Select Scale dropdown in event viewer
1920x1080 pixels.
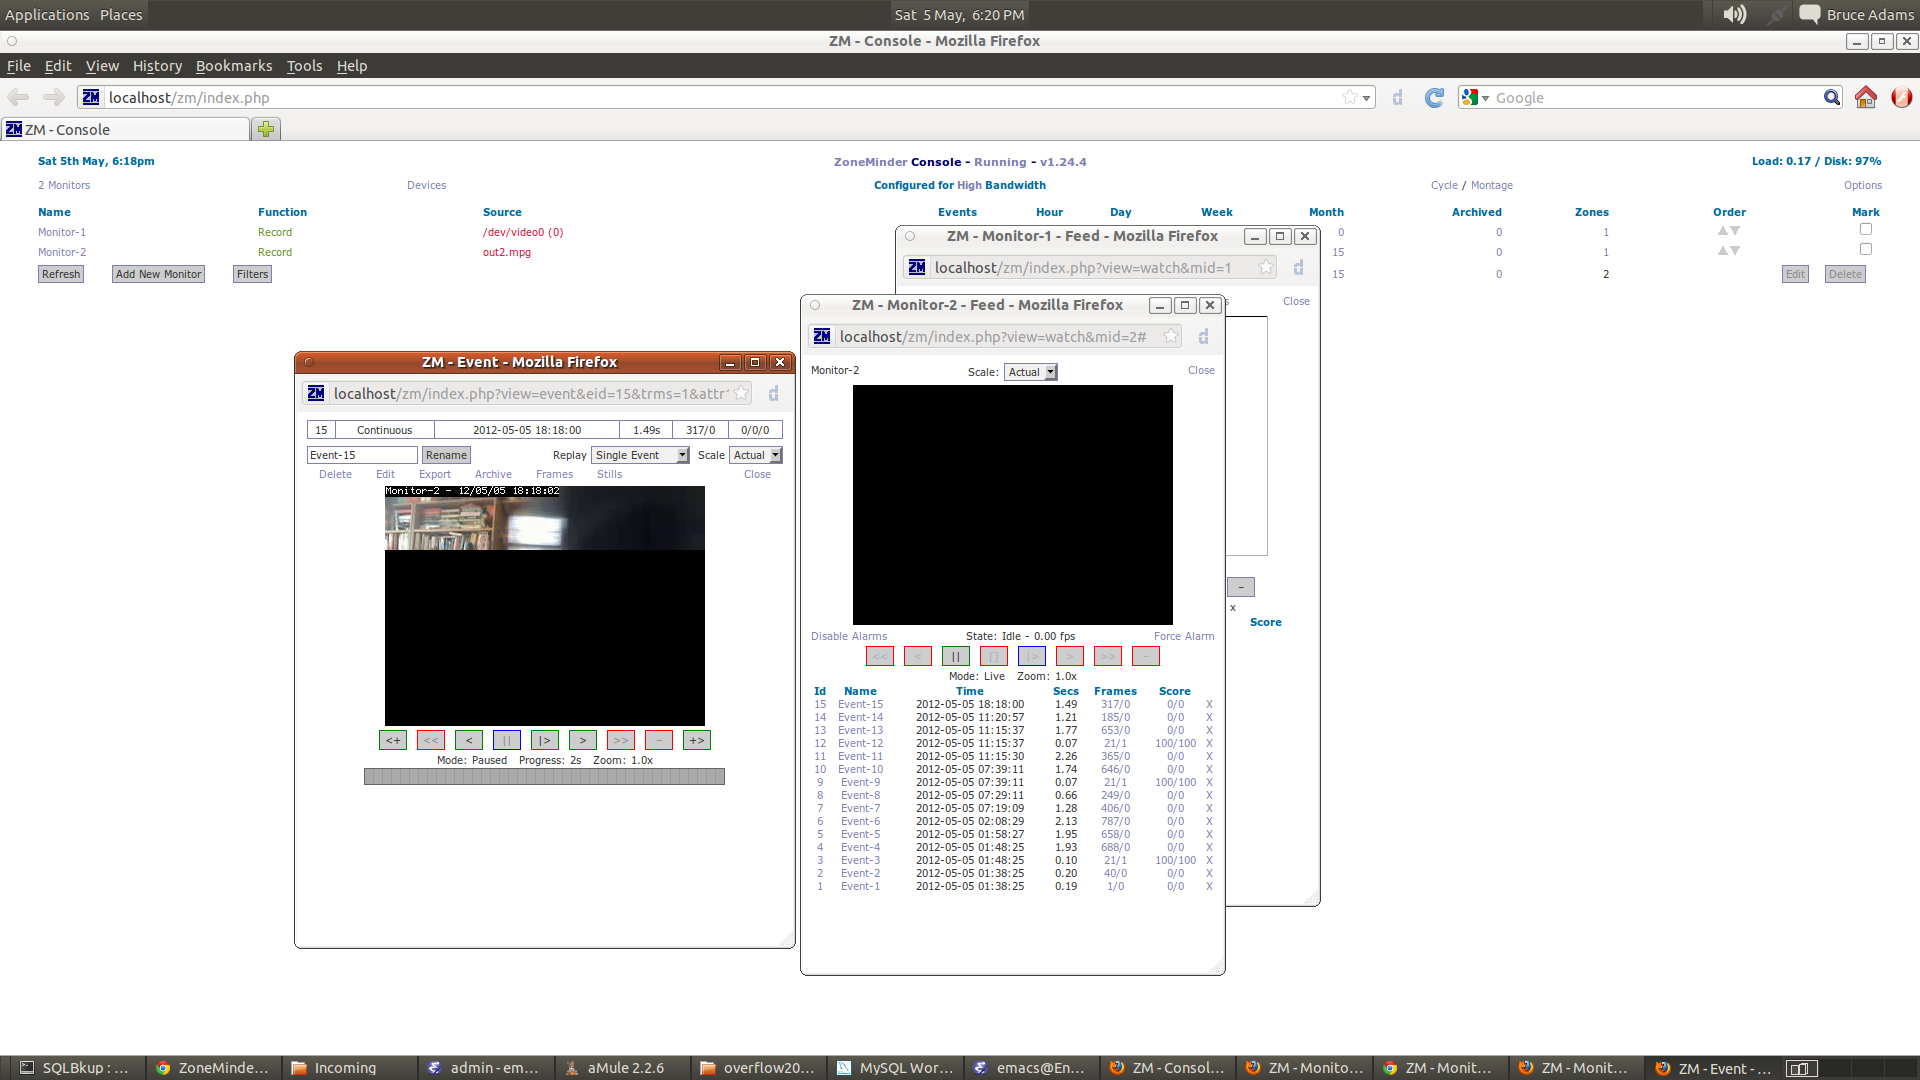(754, 454)
